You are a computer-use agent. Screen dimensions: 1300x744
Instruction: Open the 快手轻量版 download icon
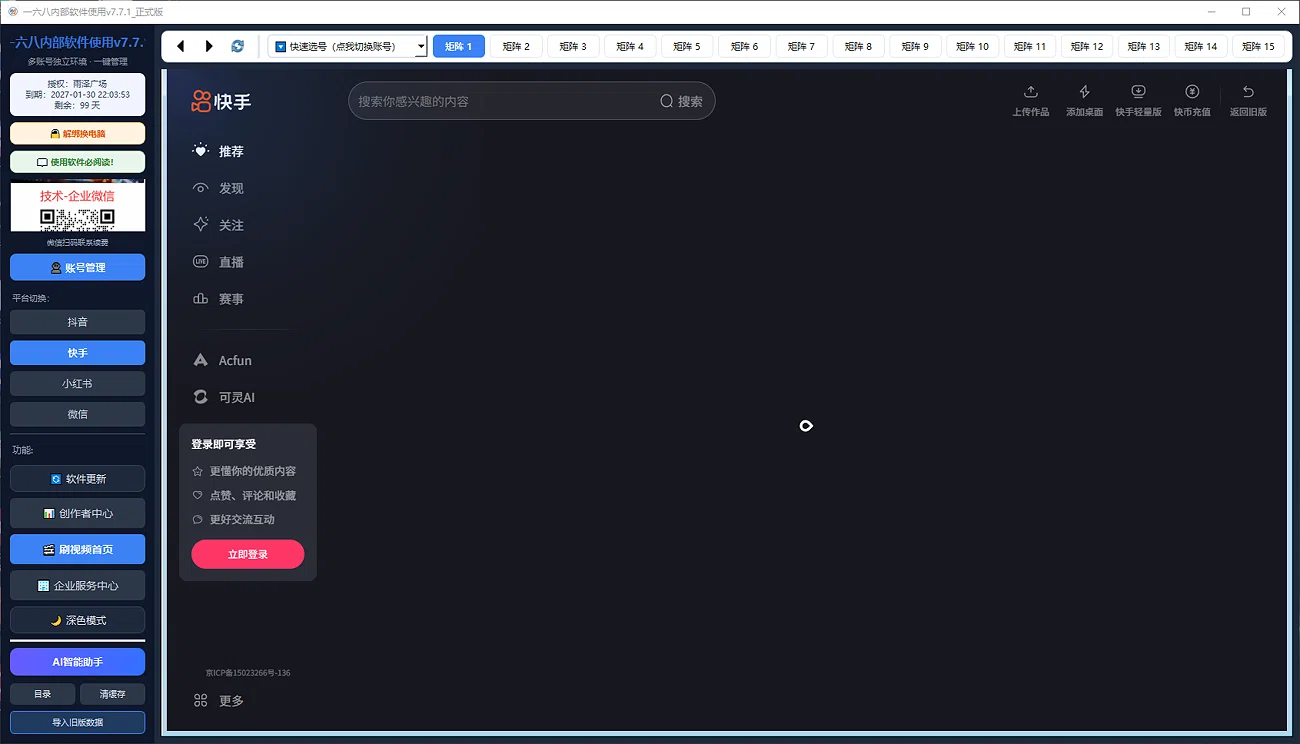[1138, 92]
